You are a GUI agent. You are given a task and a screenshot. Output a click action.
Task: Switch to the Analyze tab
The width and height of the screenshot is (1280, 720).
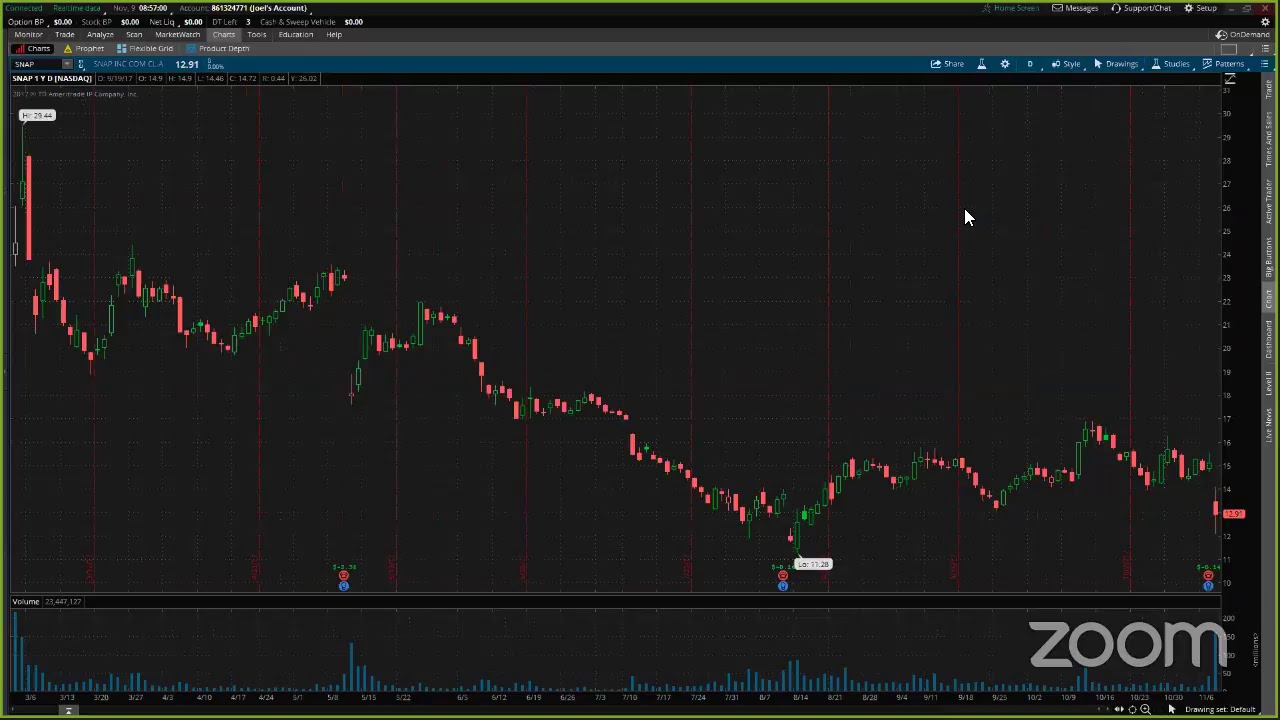pos(100,34)
